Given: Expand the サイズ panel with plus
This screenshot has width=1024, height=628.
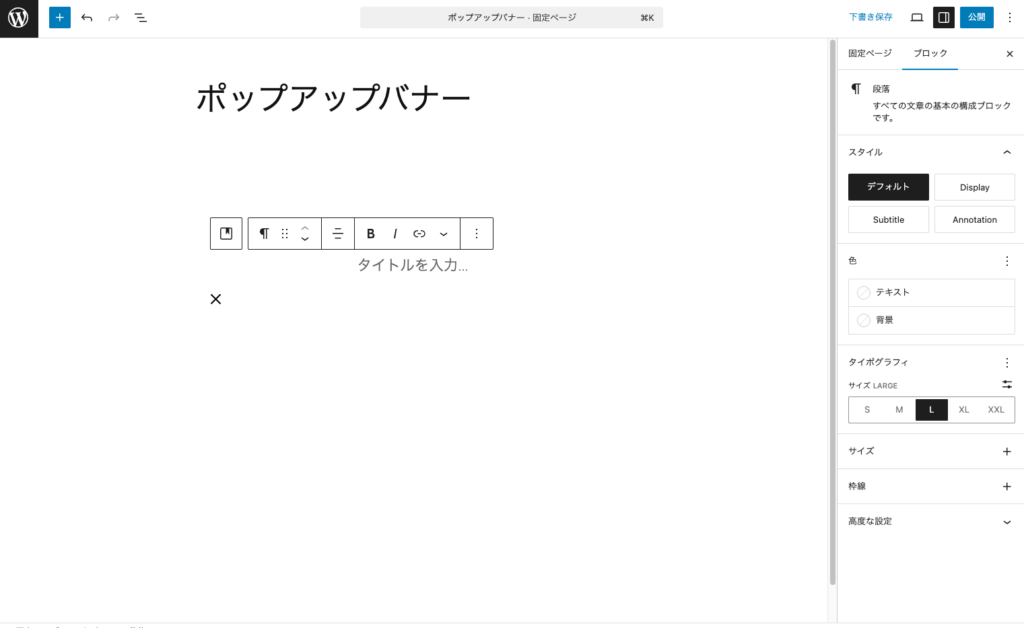Looking at the screenshot, I should 1007,451.
